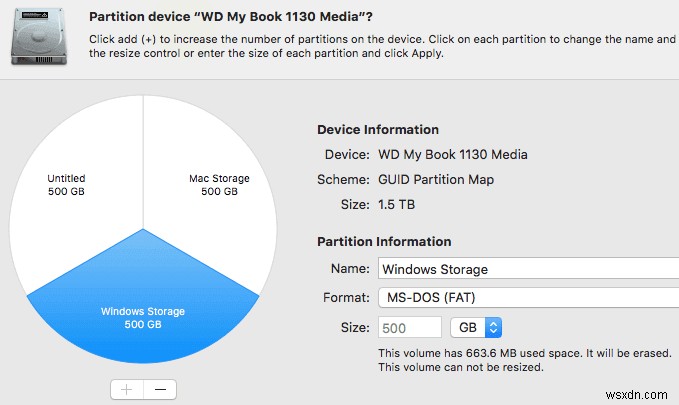Image resolution: width=679 pixels, height=405 pixels.
Task: Click the "can not be resized" notice
Action: [460, 368]
